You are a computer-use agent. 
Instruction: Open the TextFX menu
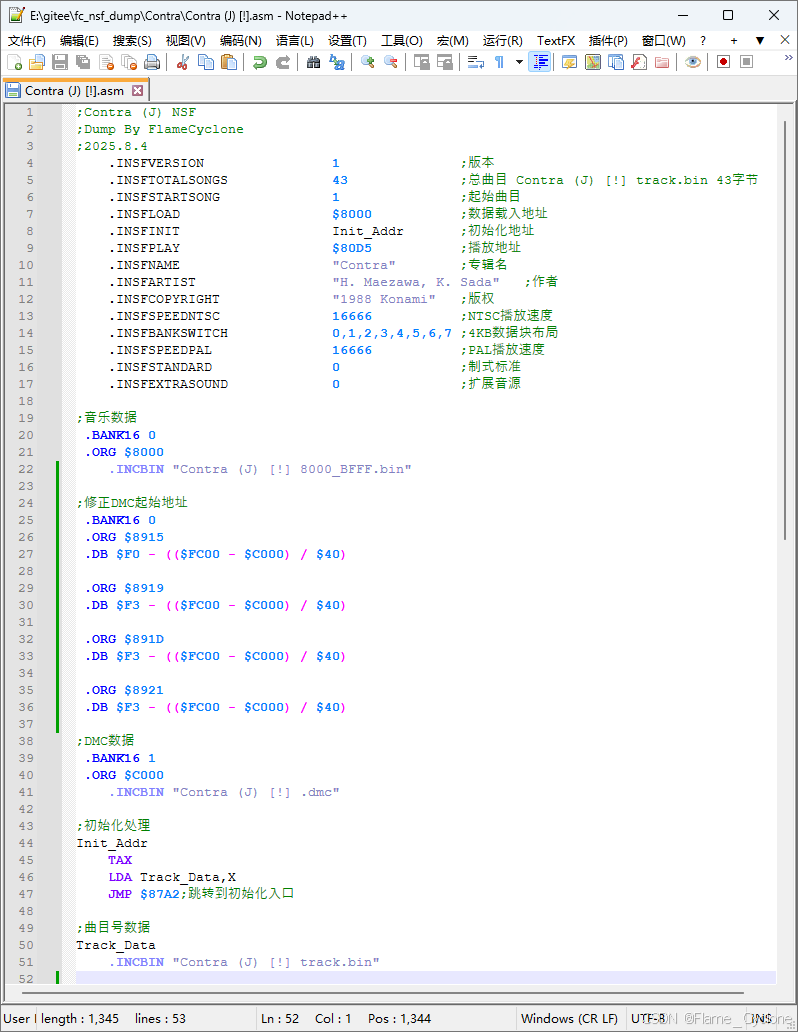point(556,41)
